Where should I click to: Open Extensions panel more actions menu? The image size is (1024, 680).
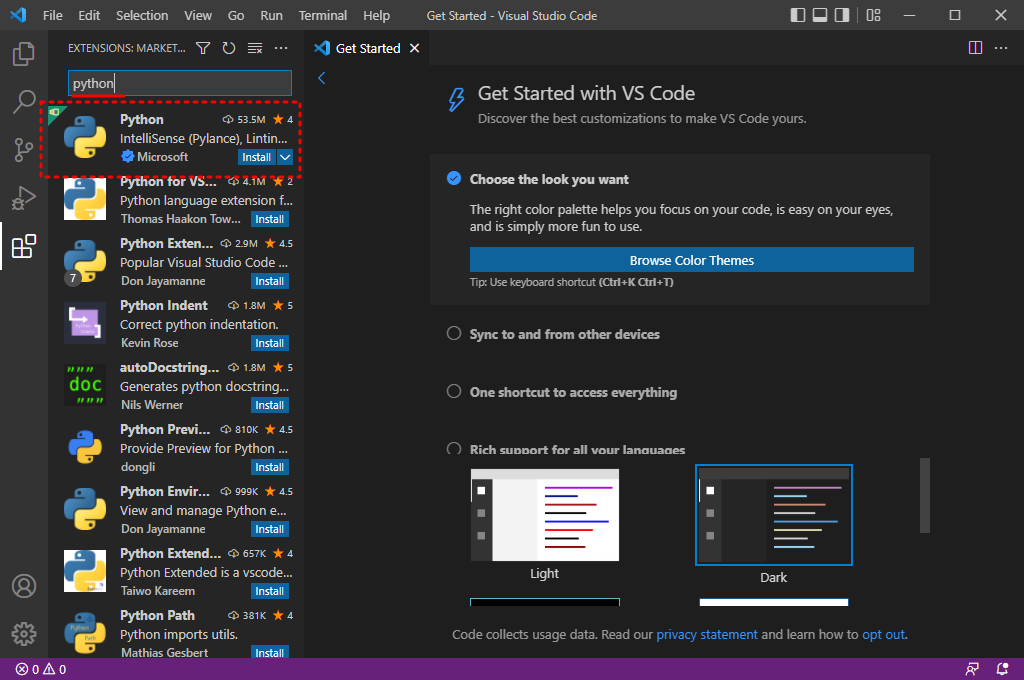click(x=281, y=48)
